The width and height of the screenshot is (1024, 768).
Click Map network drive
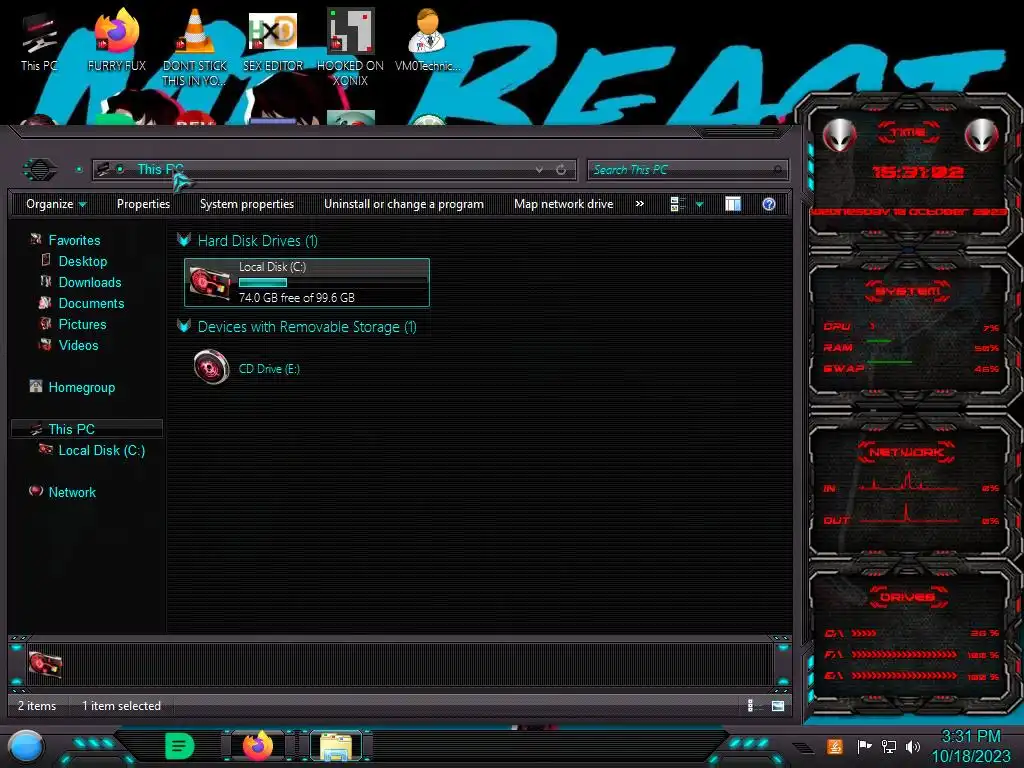(x=564, y=204)
